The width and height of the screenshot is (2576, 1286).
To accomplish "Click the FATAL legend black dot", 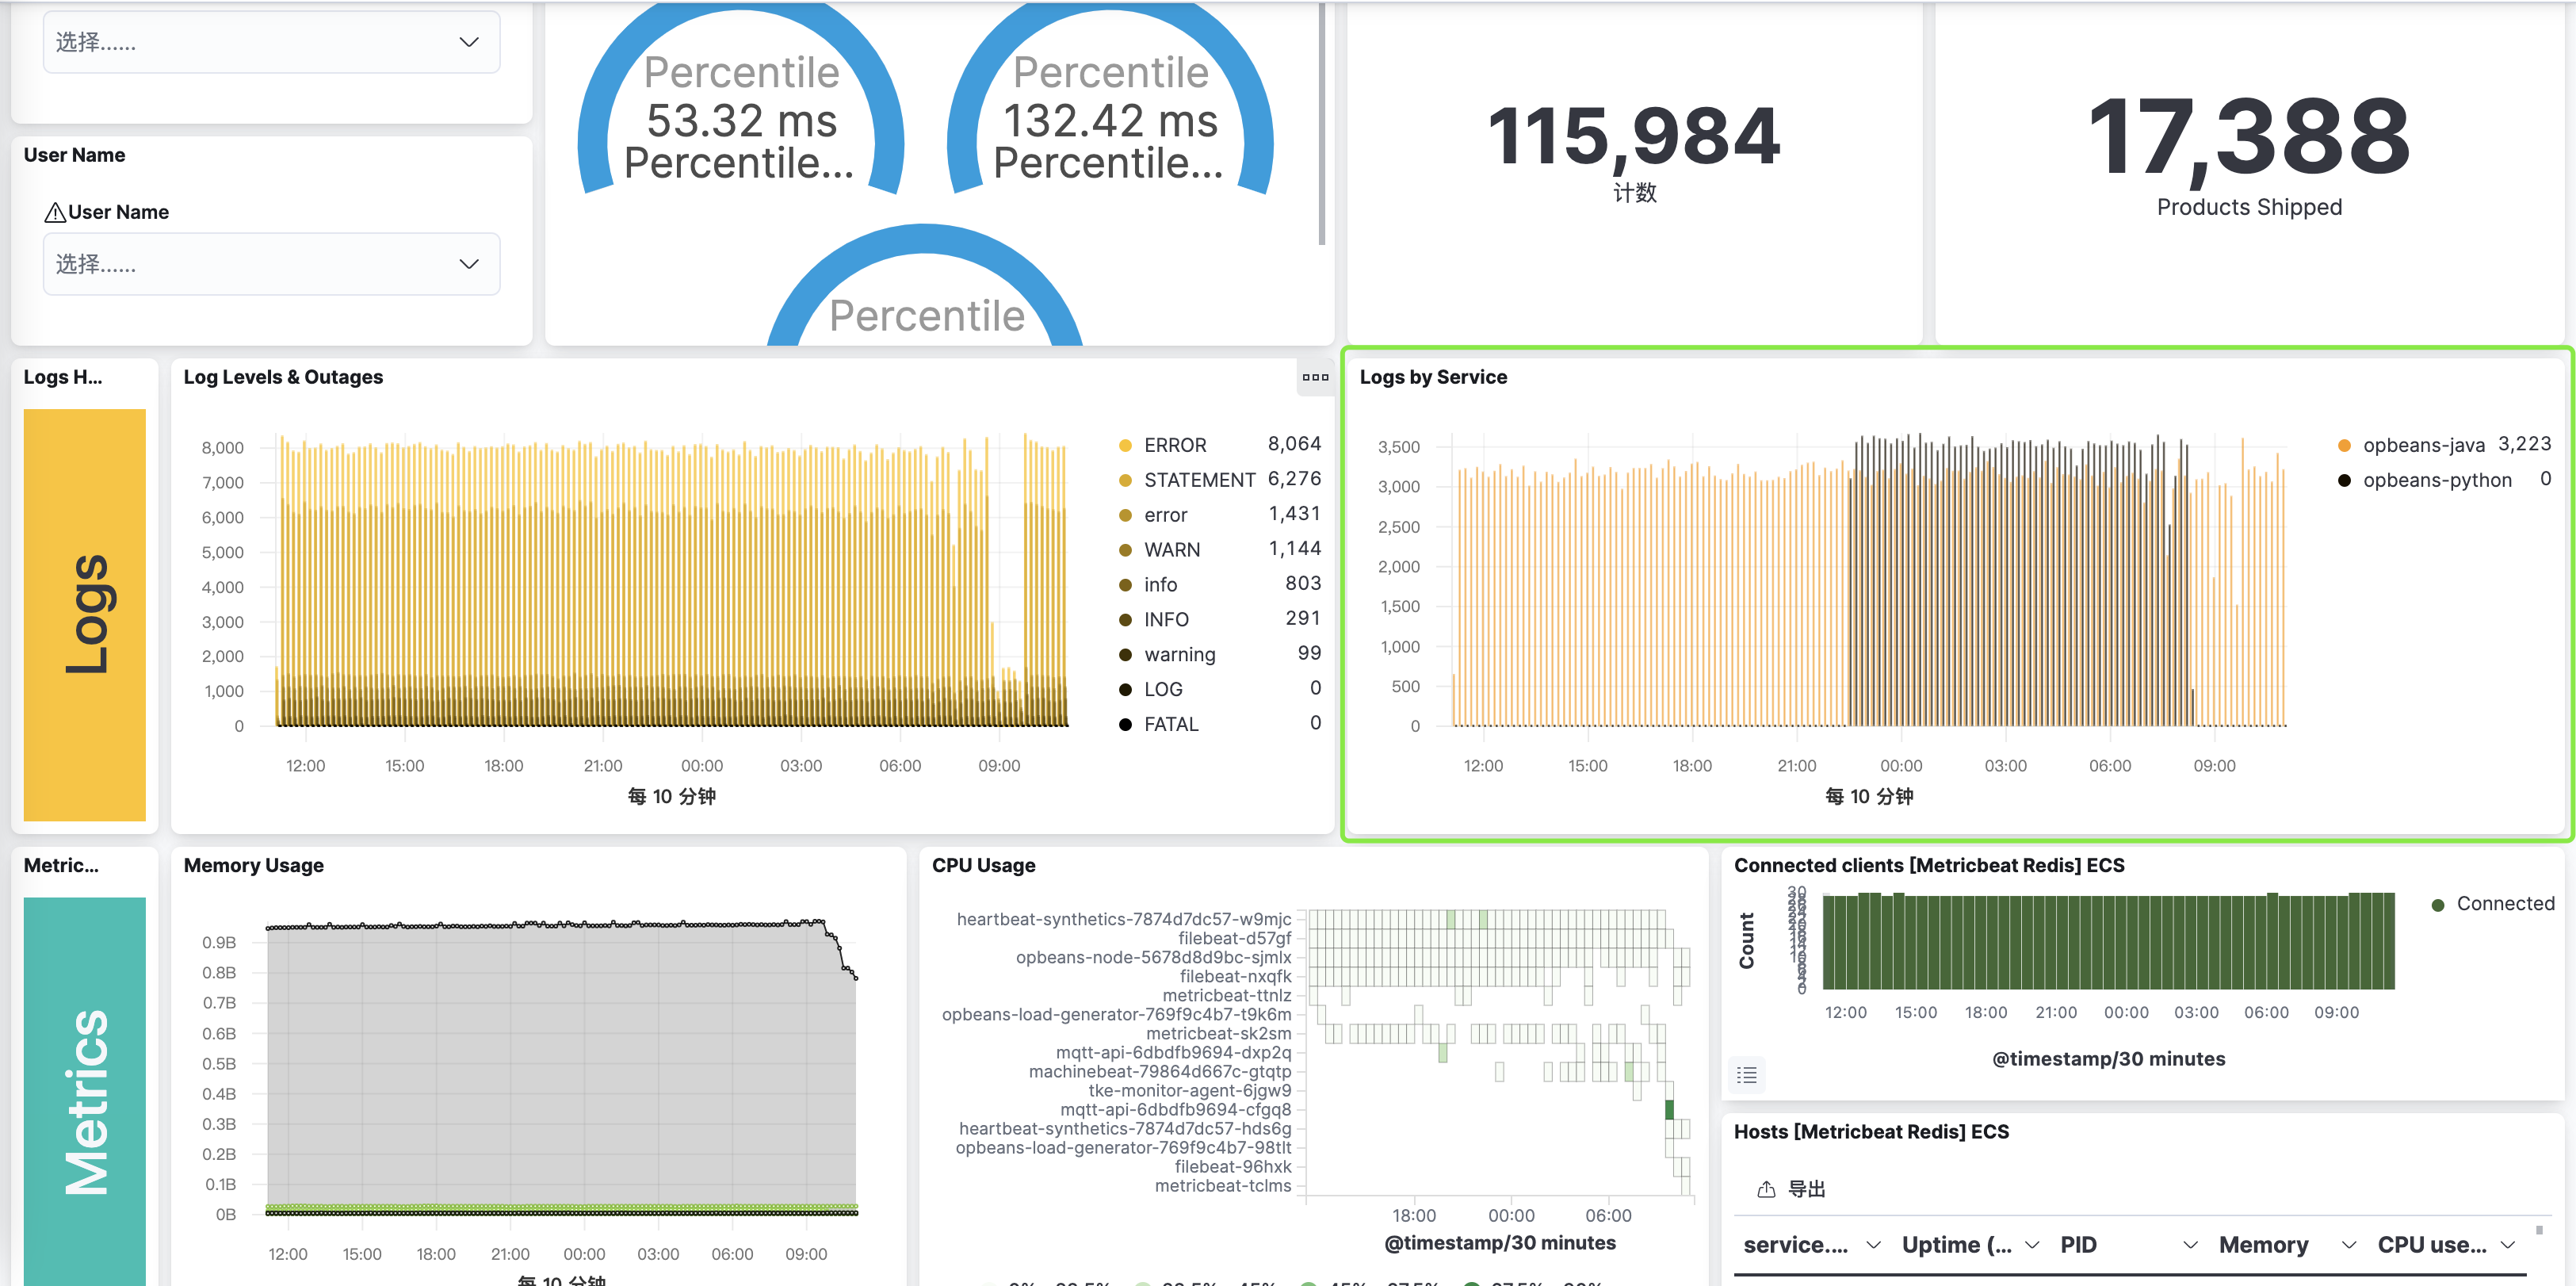I will coord(1125,724).
